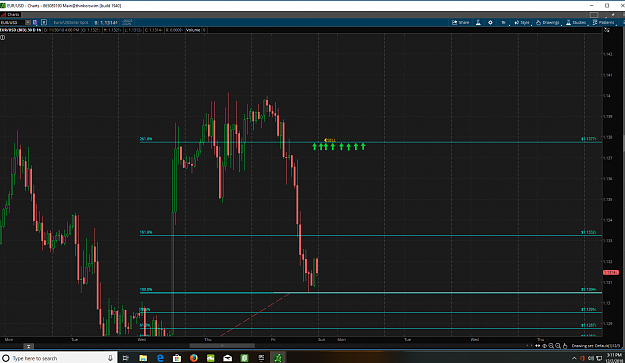Click the thinkorswim taskbar icon
The height and width of the screenshot is (363, 625).
tap(278, 358)
